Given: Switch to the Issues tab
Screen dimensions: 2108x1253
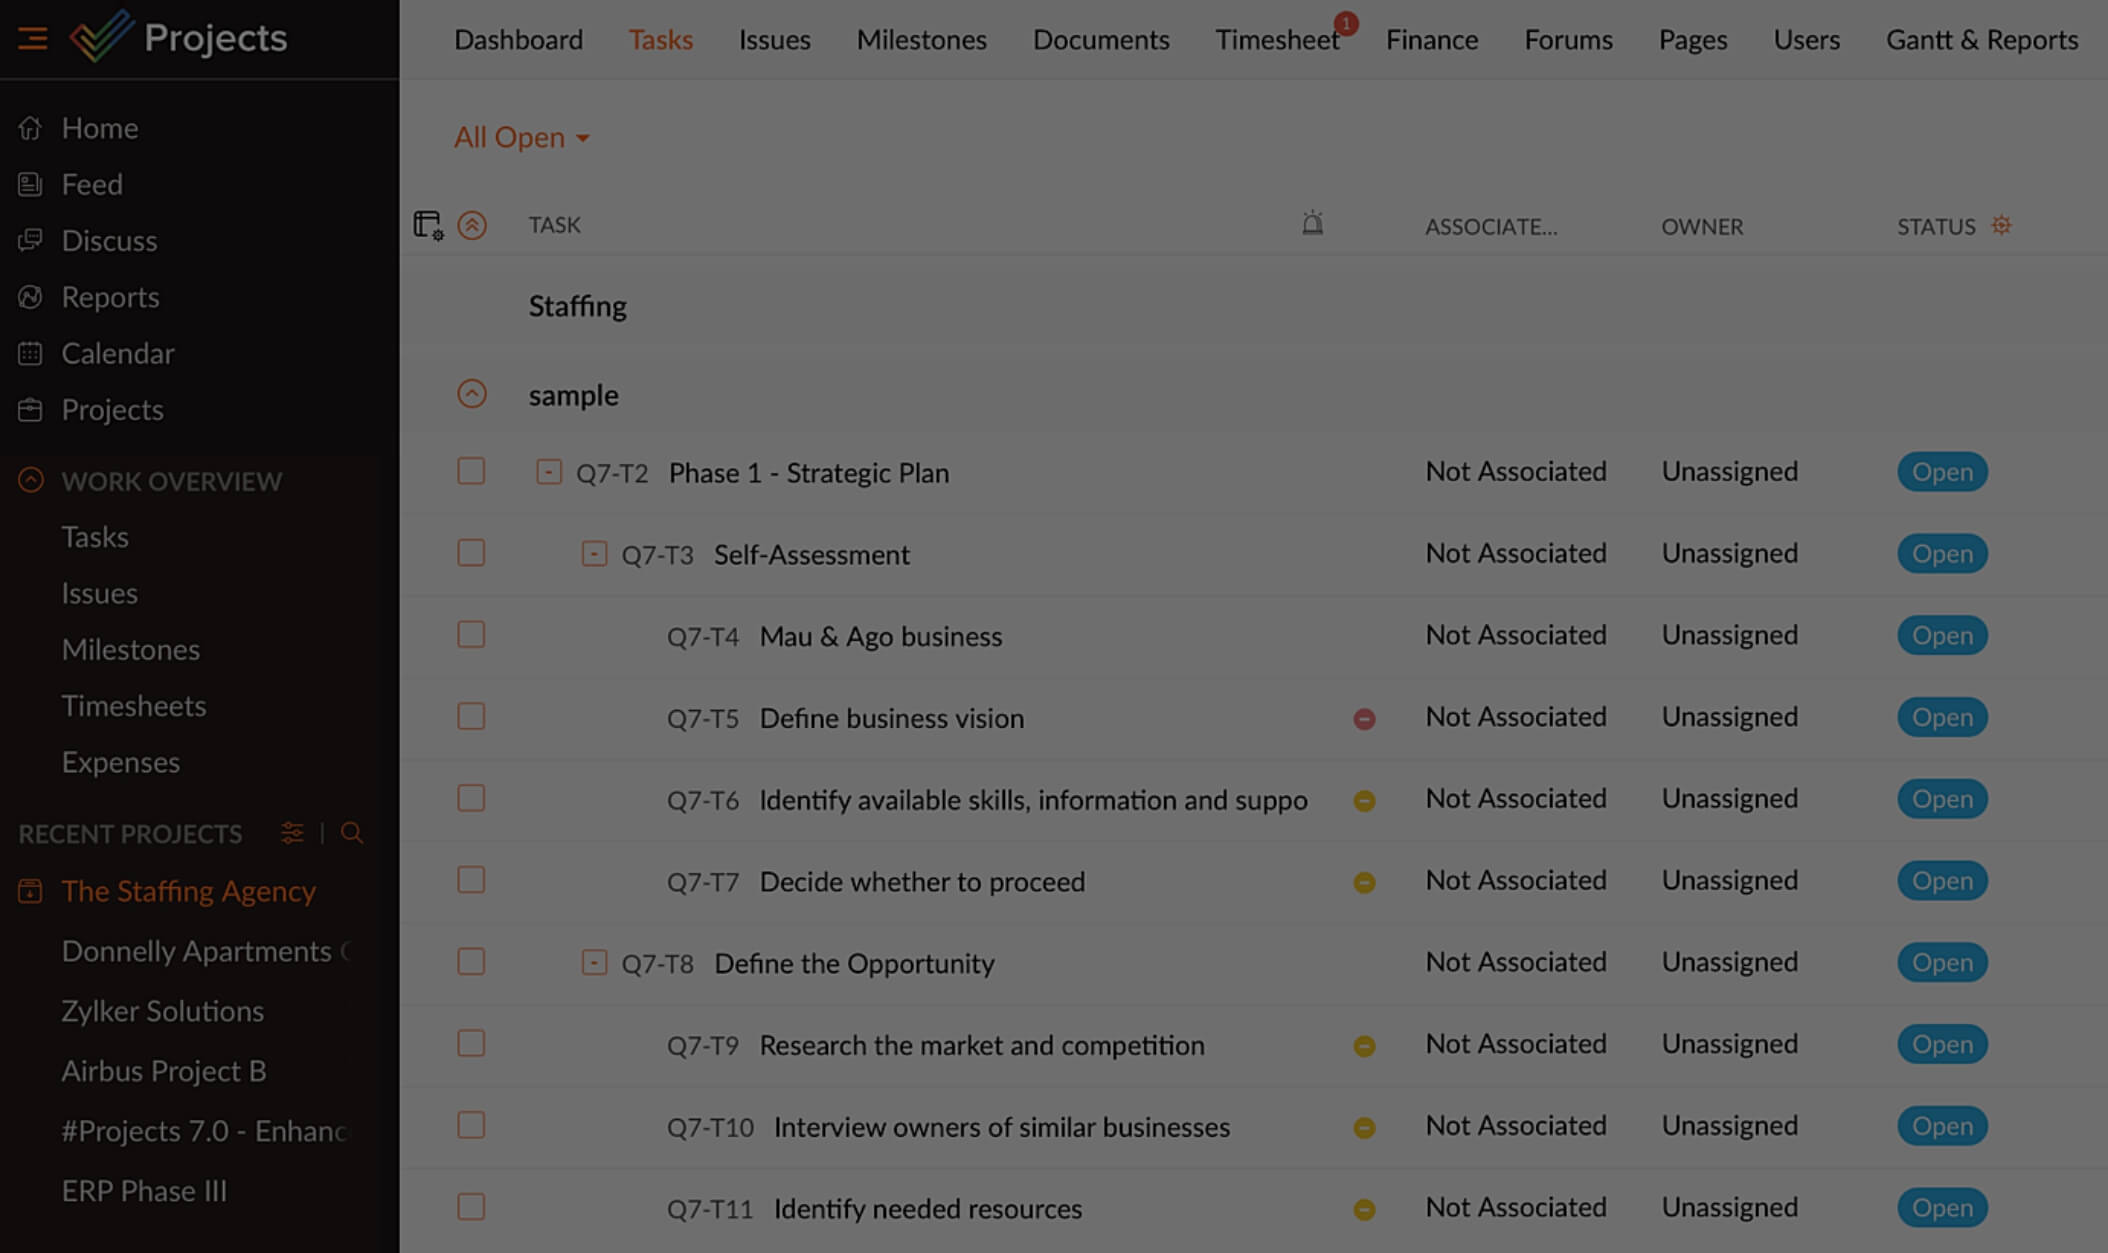Looking at the screenshot, I should [x=774, y=40].
